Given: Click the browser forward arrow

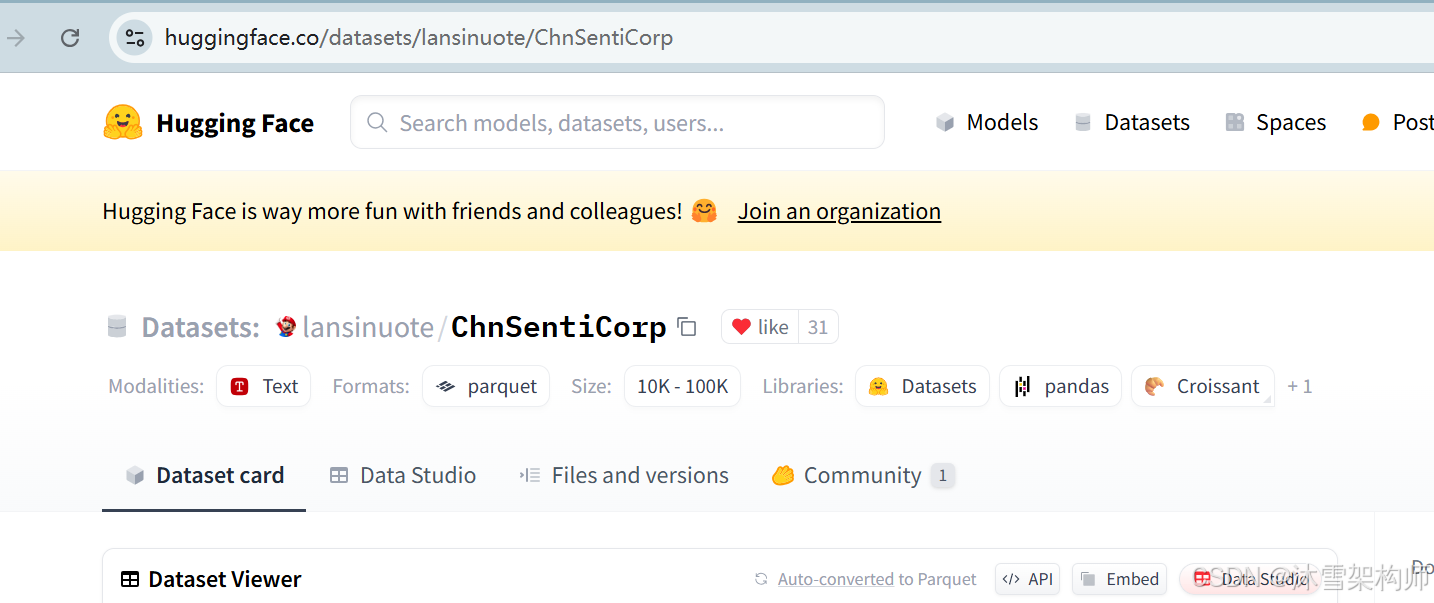Looking at the screenshot, I should tap(16, 38).
